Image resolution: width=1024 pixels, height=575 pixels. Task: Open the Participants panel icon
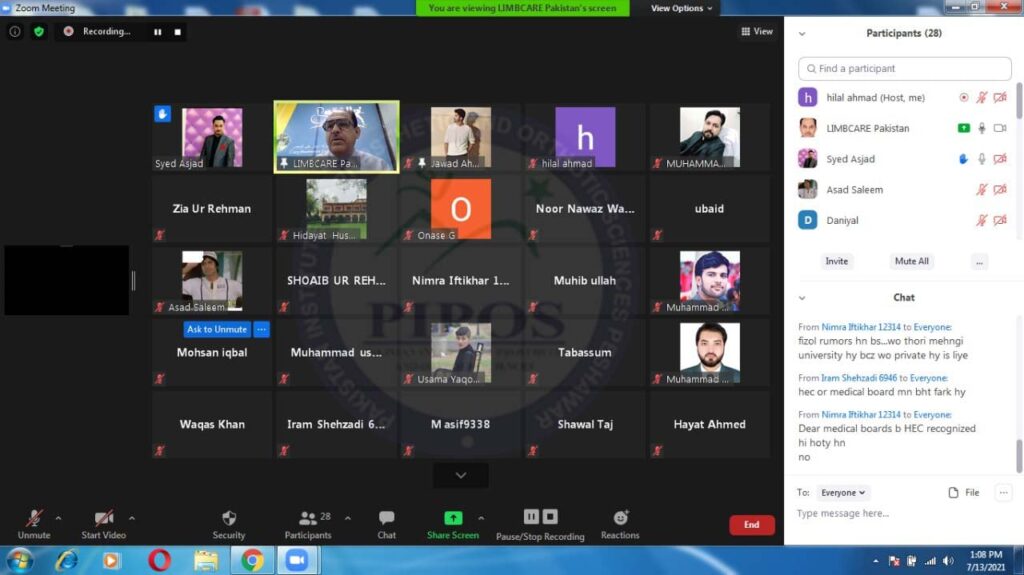pos(308,518)
